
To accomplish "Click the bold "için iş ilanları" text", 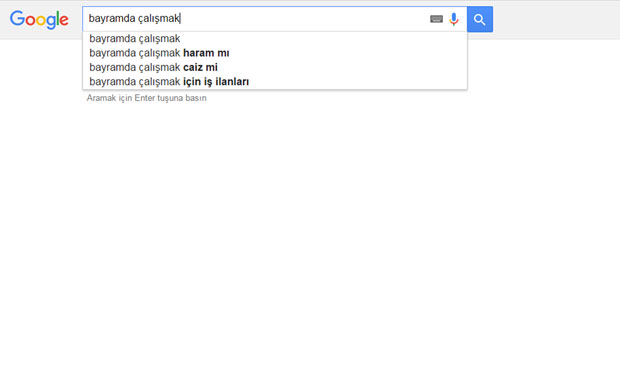I will click(x=216, y=82).
